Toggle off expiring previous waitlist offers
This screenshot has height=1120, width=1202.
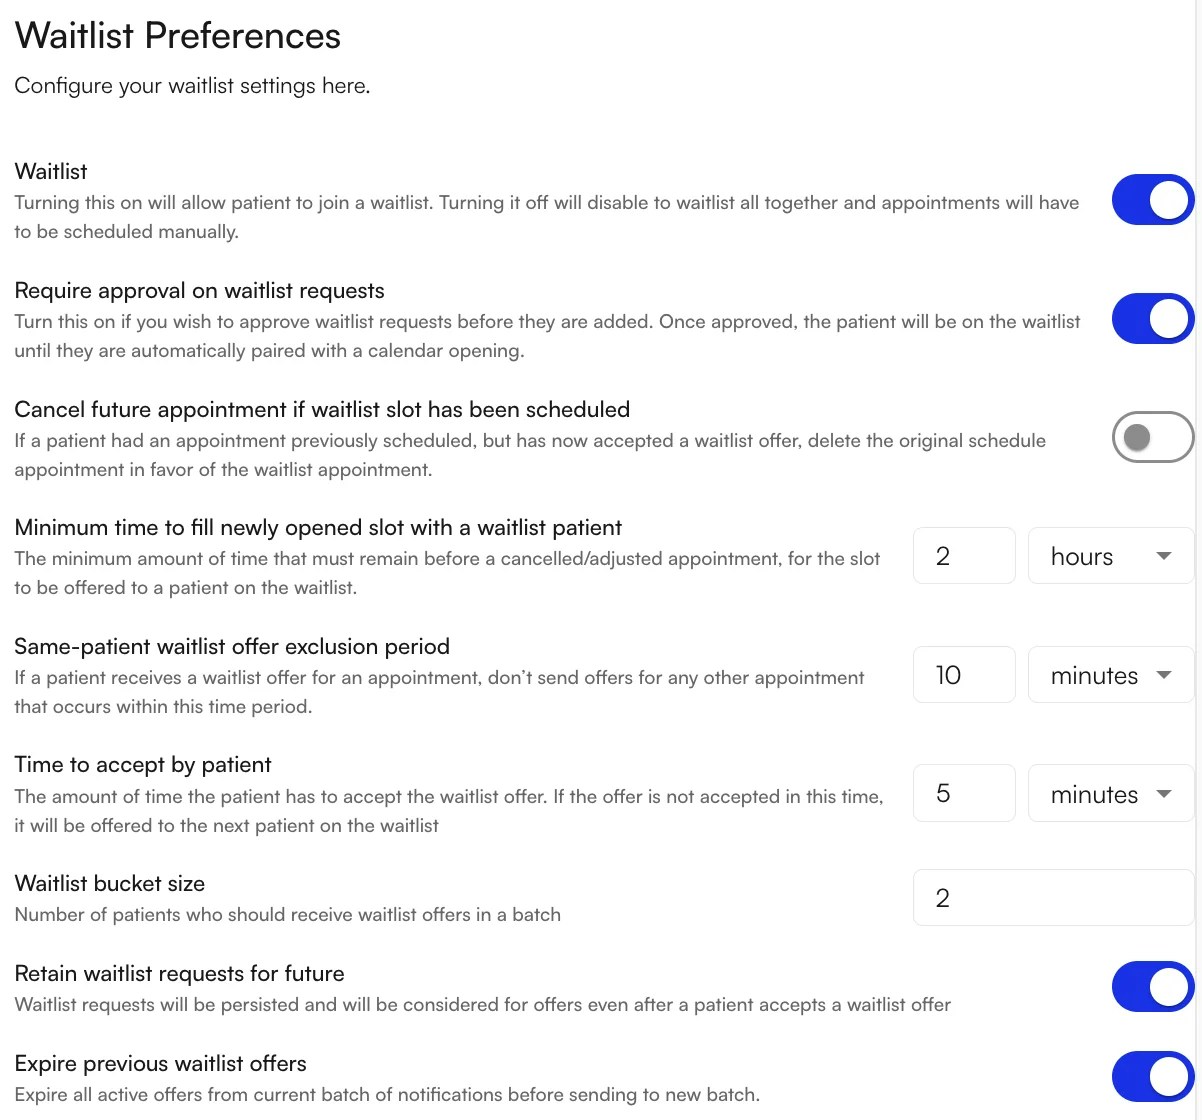coord(1152,1076)
